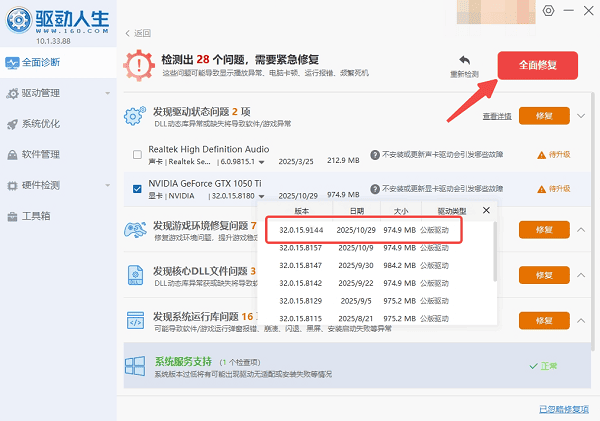Open the 查看详情 link
The width and height of the screenshot is (600, 421).
(x=497, y=116)
